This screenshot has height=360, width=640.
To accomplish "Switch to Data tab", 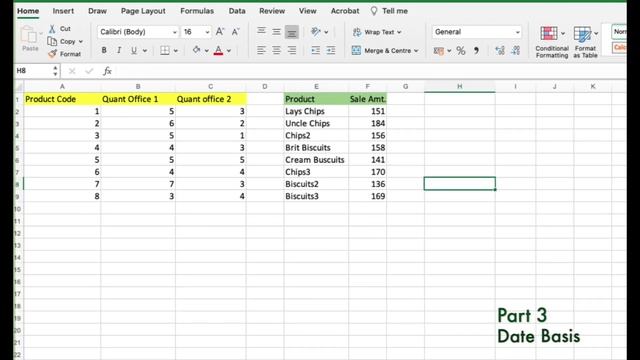I will tap(237, 11).
